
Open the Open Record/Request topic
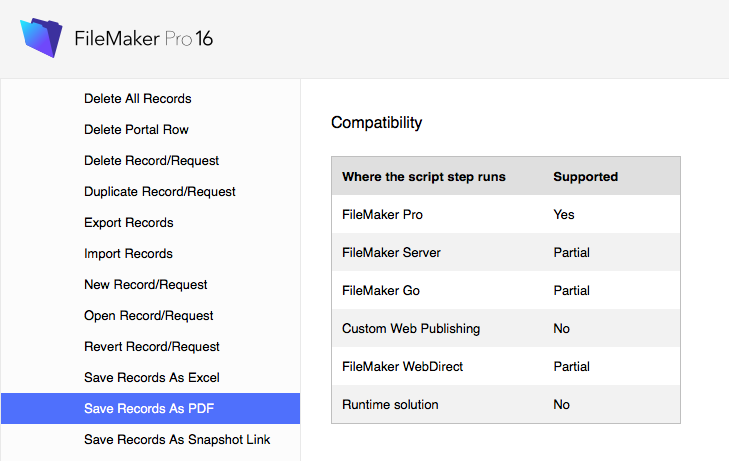[149, 316]
